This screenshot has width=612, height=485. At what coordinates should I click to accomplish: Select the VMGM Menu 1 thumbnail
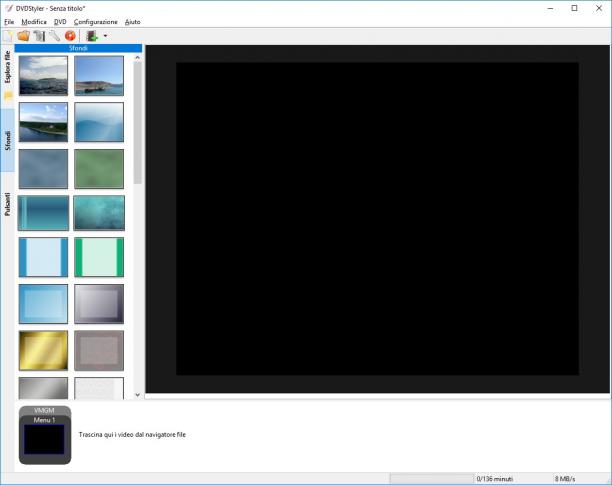[x=45, y=435]
